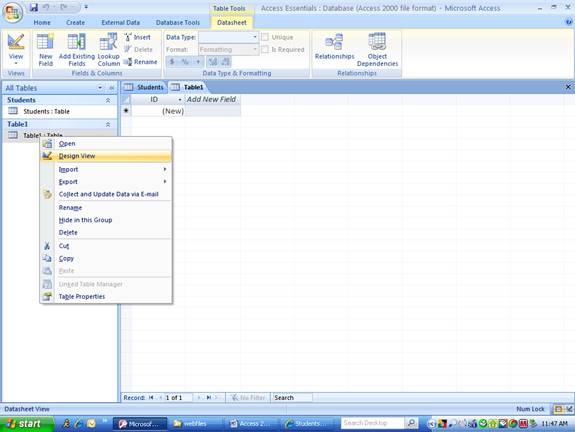This screenshot has width=575, height=432.
Task: Go to last record navigation button
Action: point(208,398)
